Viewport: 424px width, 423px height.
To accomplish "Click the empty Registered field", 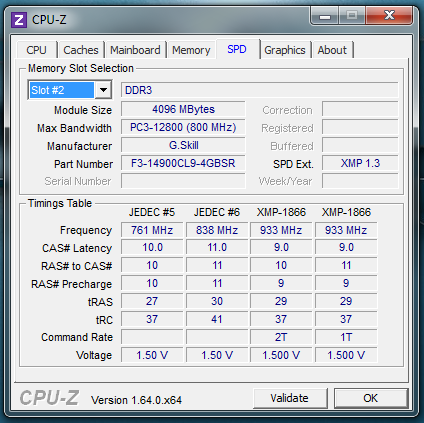I will pos(360,128).
